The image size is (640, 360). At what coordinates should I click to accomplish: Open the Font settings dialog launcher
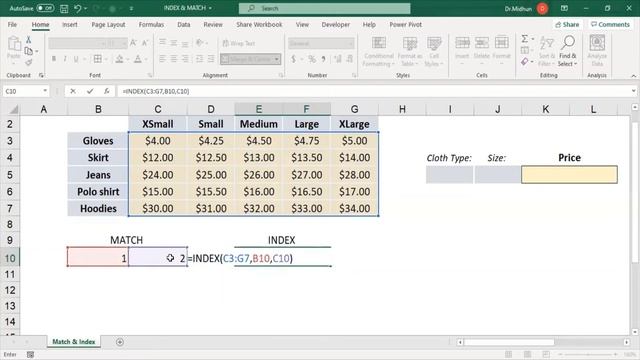[150, 75]
